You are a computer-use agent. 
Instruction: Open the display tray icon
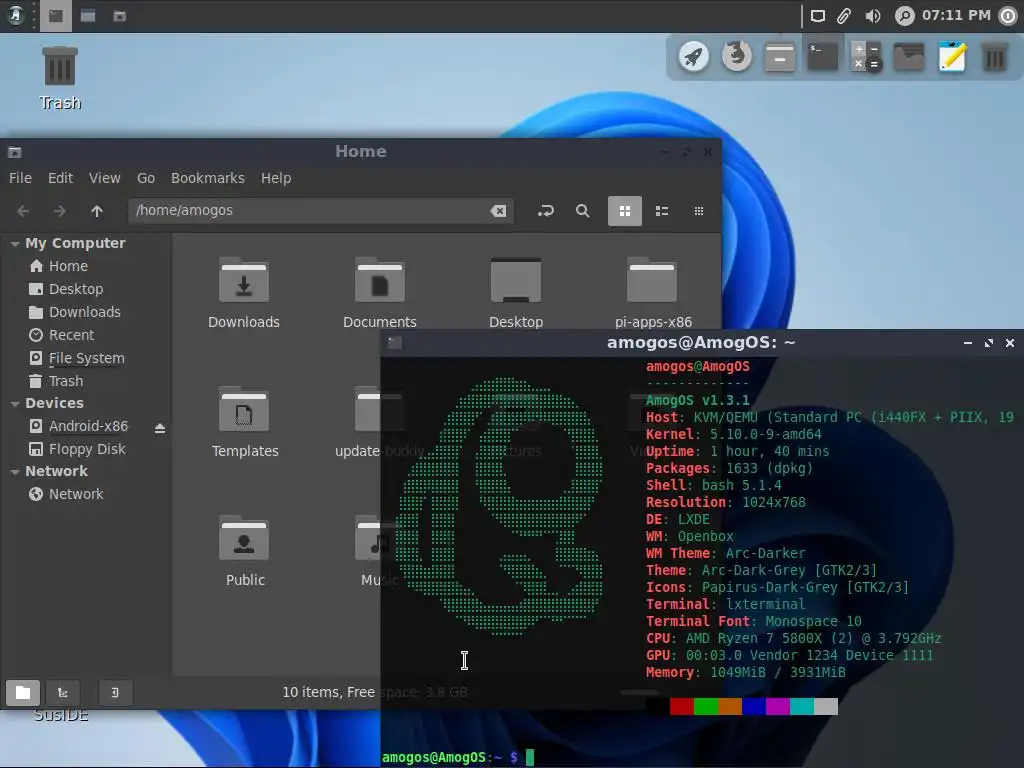point(818,16)
